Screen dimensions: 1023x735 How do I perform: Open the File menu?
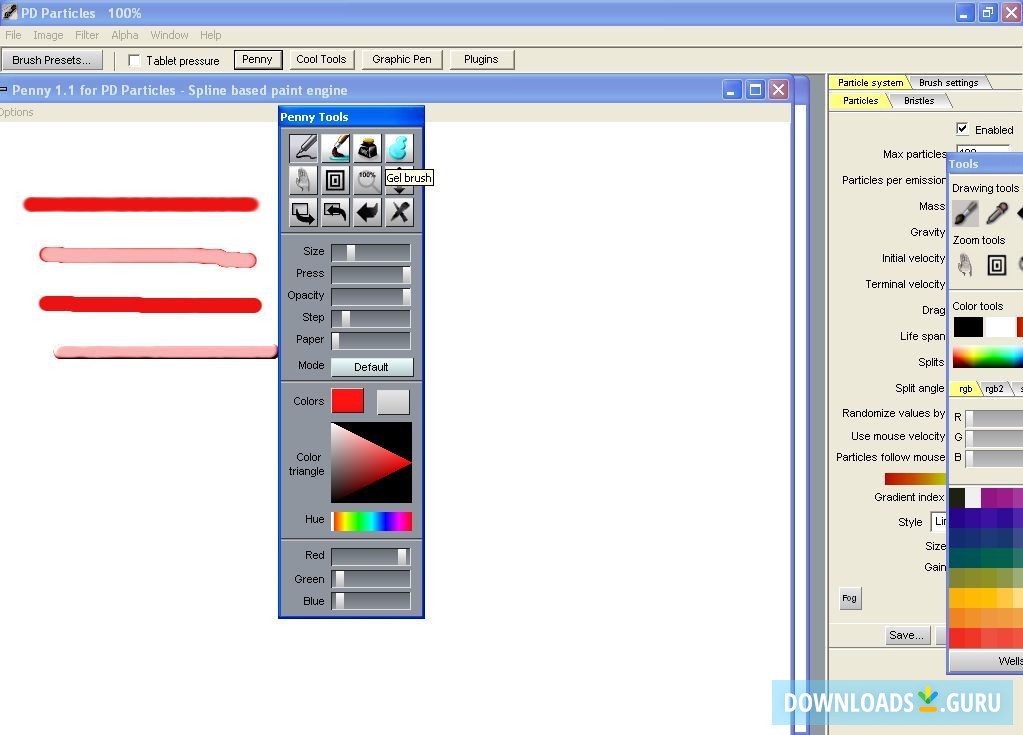coord(13,35)
